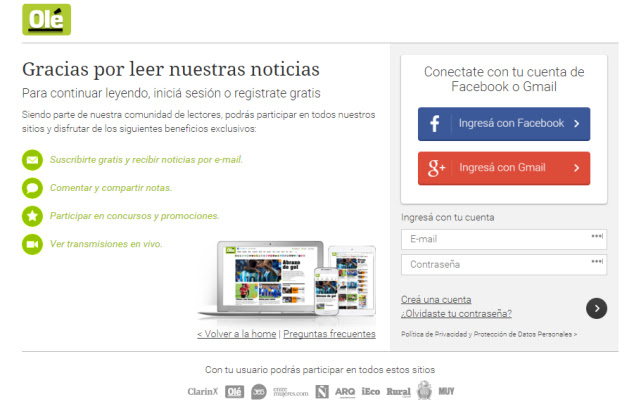Click the green speech bubble comment icon
Screen dimensions: 640x400
click(32, 188)
